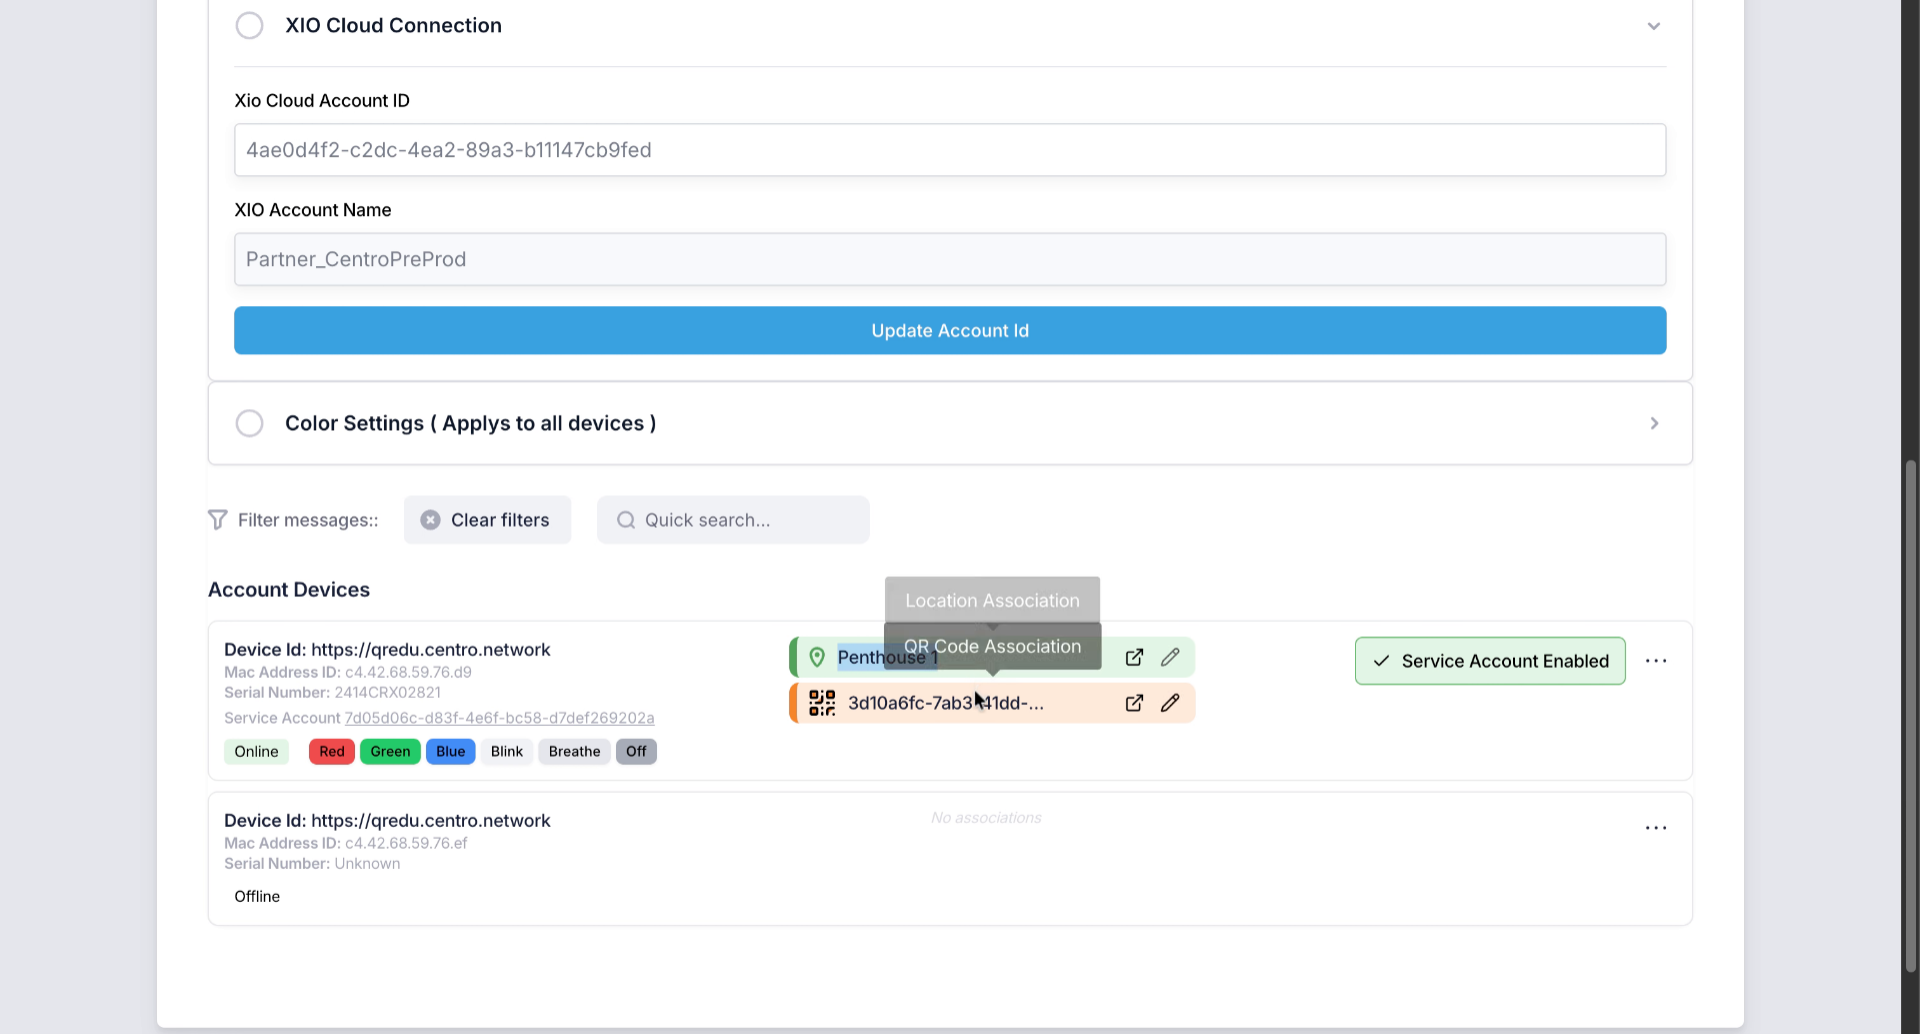Toggle Service Account Enabled button
The height and width of the screenshot is (1034, 1920).
click(x=1490, y=661)
